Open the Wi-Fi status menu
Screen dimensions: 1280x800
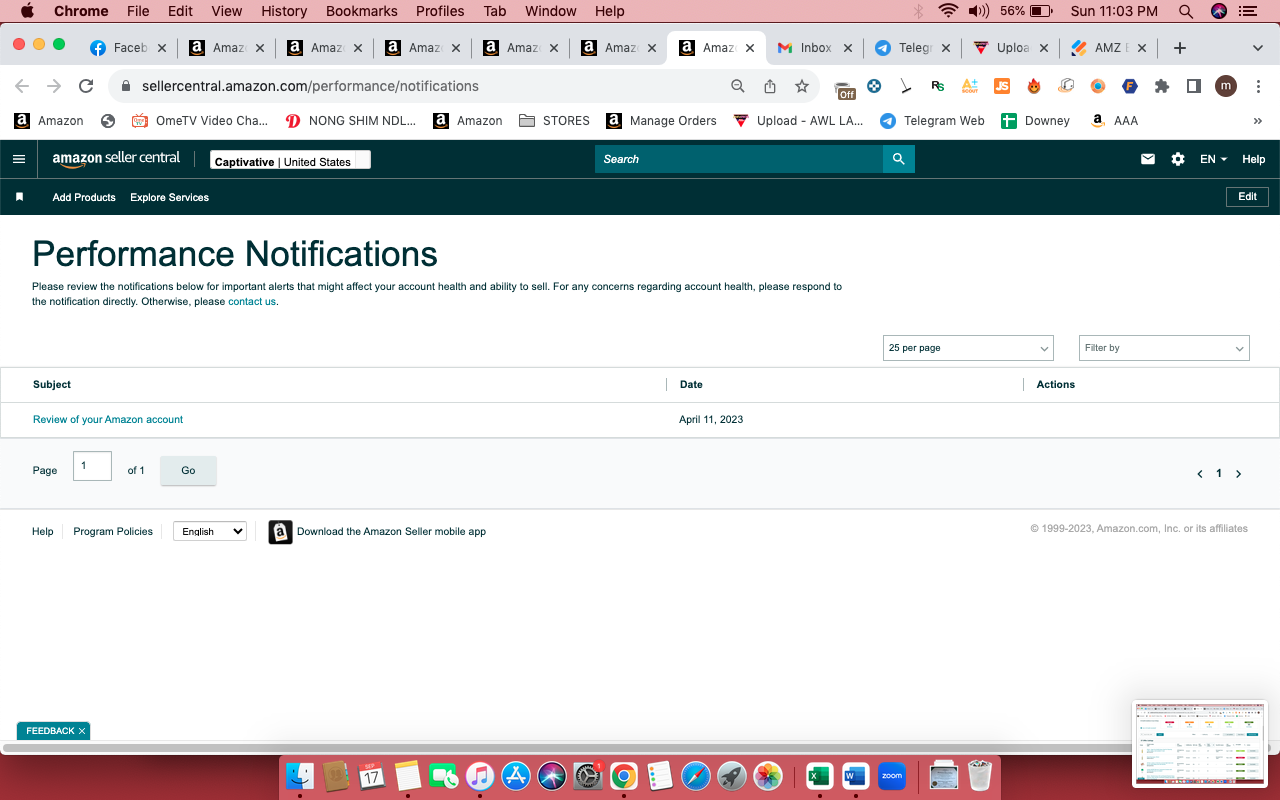point(948,11)
